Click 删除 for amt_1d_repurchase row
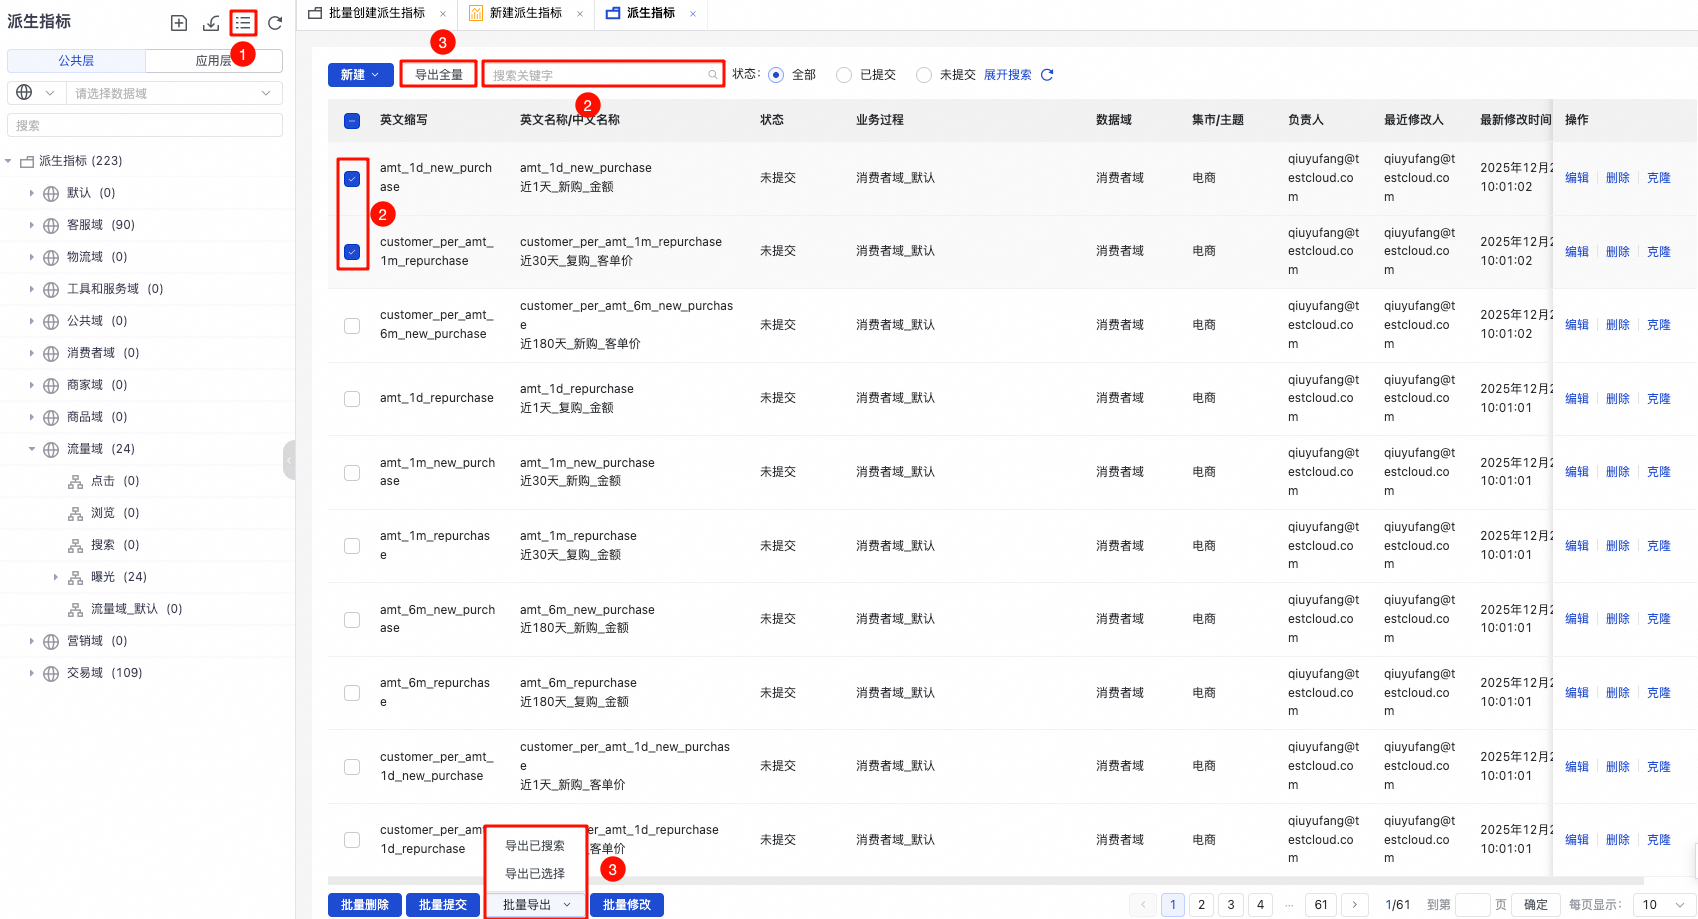Viewport: 1698px width, 919px height. pos(1618,399)
